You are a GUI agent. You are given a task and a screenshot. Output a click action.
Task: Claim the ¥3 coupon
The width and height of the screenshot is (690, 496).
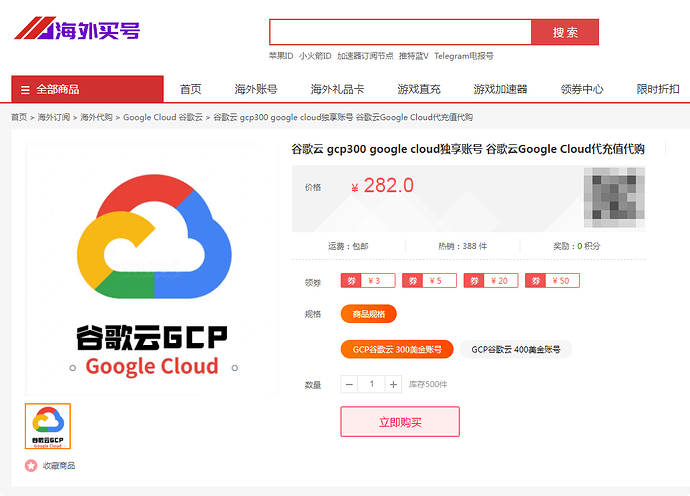point(368,280)
